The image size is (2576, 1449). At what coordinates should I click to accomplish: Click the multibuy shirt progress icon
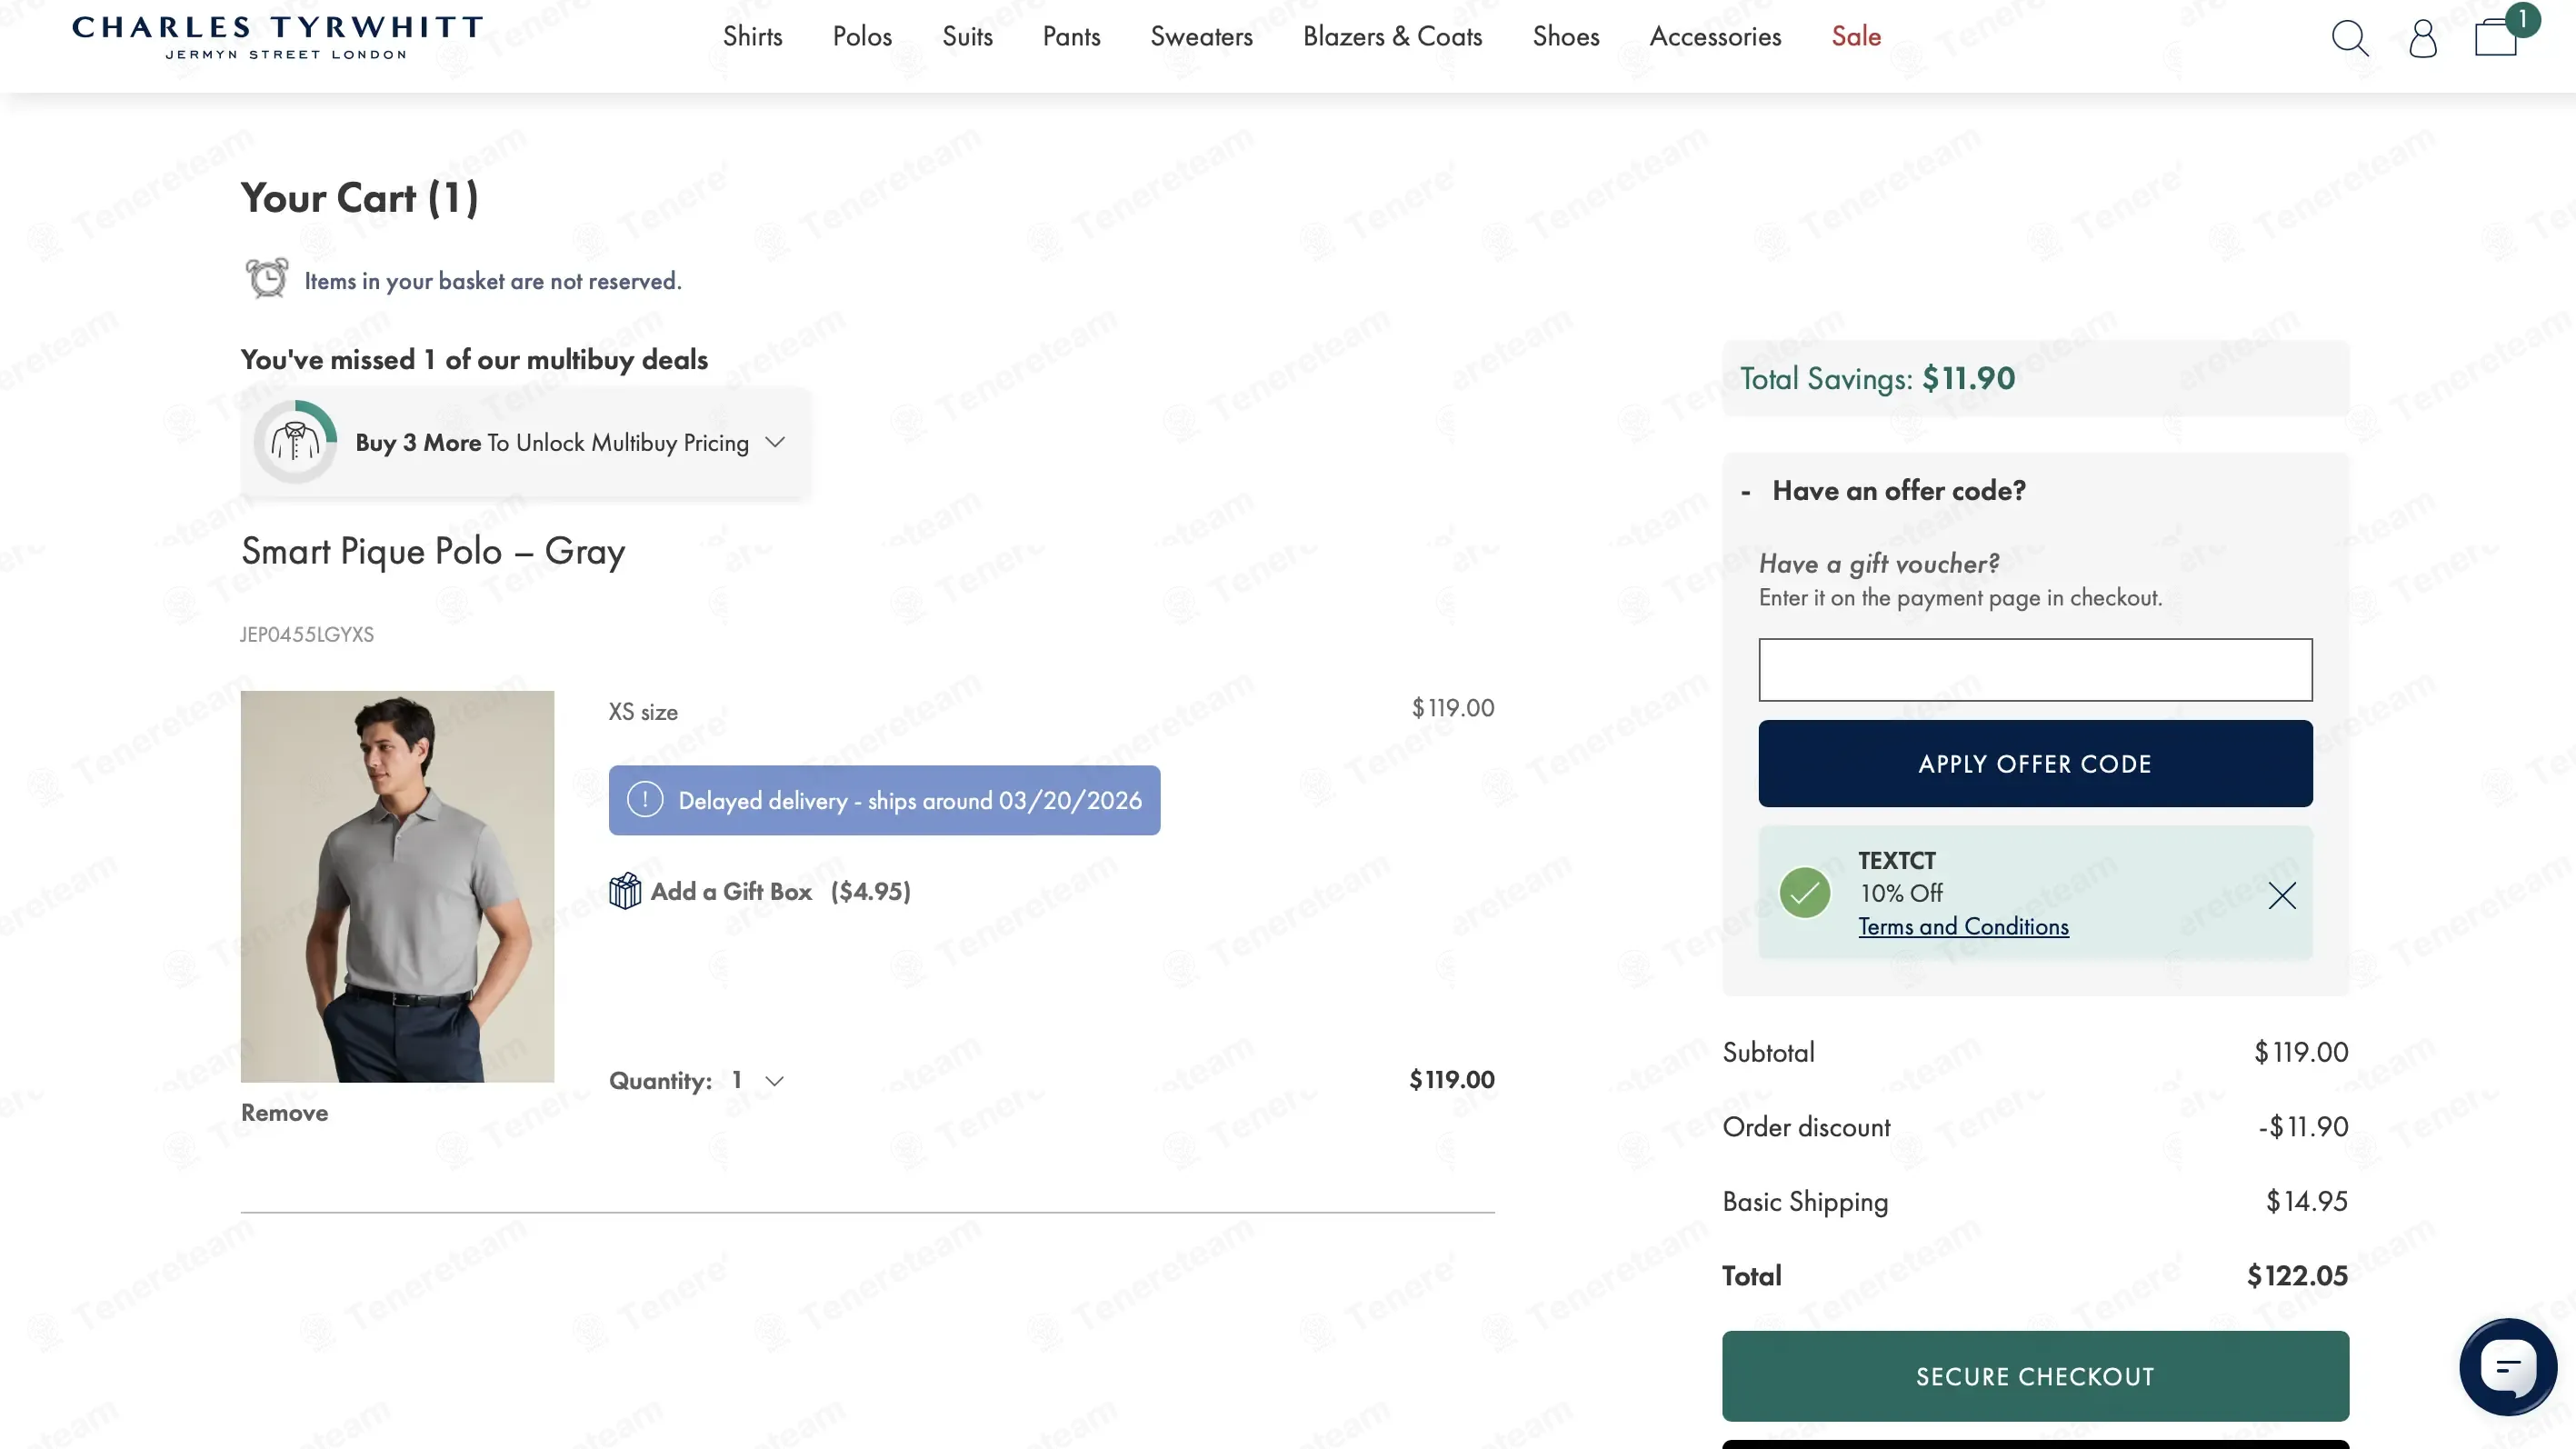[295, 441]
